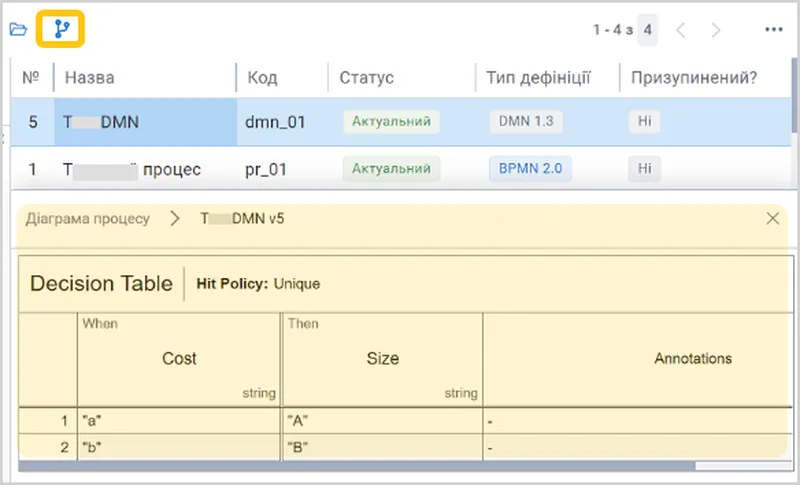Viewport: 800px width, 485px height.
Task: Go to previous page arrow
Action: (680, 30)
